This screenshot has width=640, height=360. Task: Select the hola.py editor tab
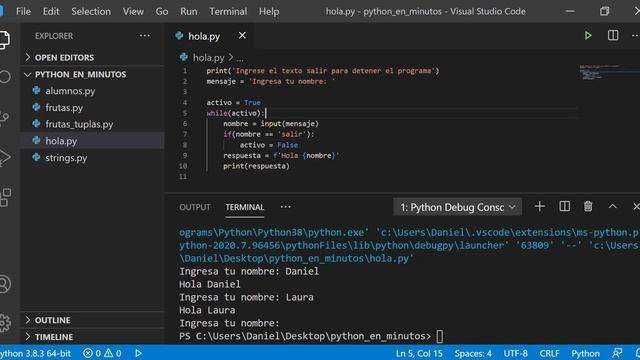click(x=209, y=36)
